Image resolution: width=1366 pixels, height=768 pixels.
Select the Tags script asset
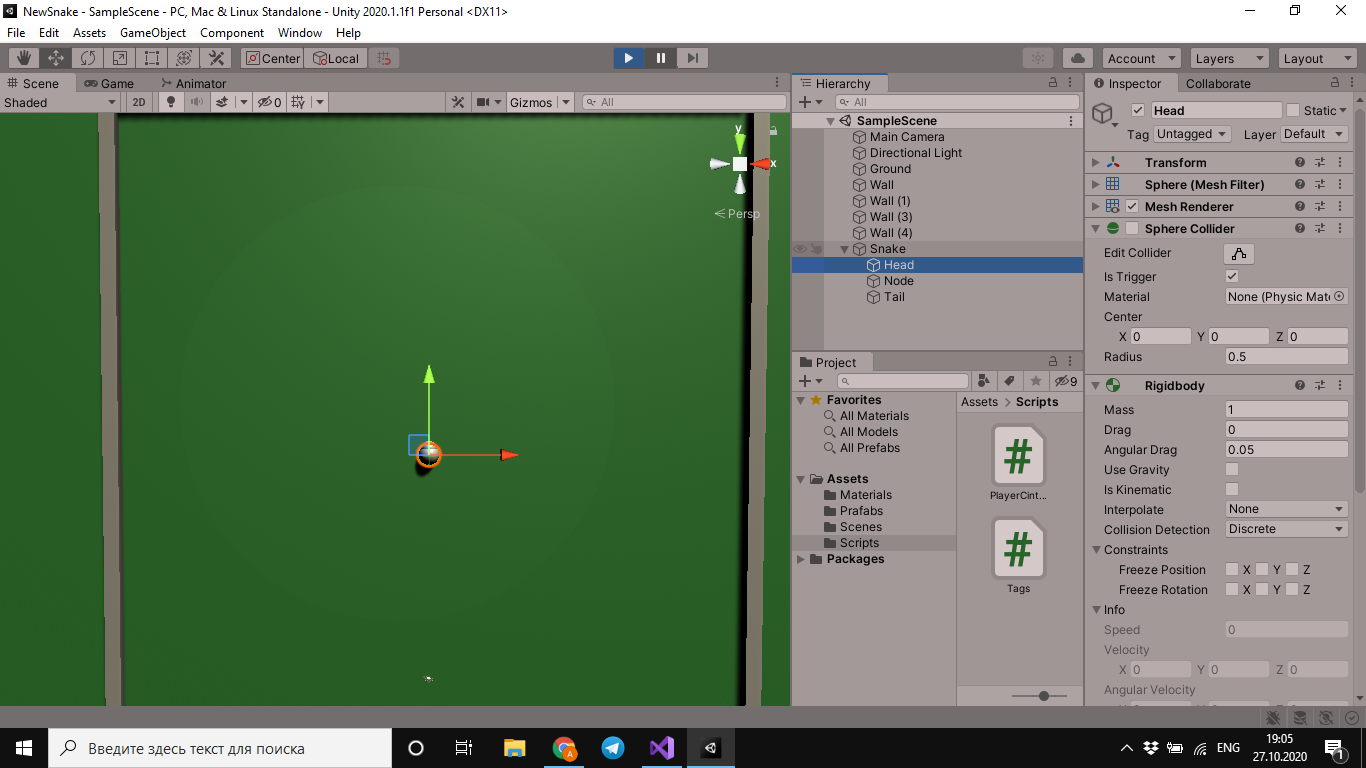point(1018,556)
